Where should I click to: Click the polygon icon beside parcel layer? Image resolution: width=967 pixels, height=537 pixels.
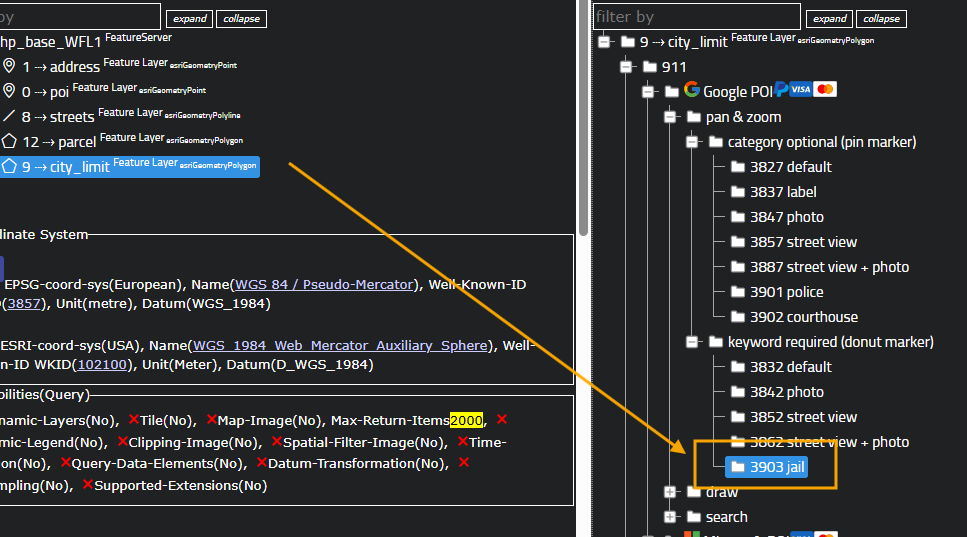coord(9,141)
